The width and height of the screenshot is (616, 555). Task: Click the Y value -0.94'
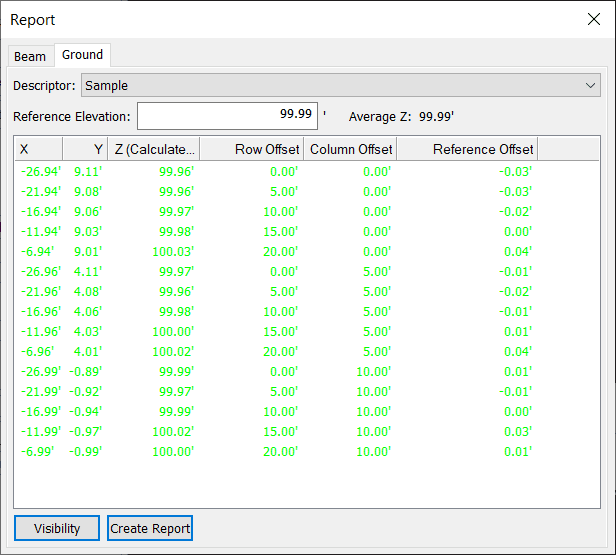[x=86, y=412]
